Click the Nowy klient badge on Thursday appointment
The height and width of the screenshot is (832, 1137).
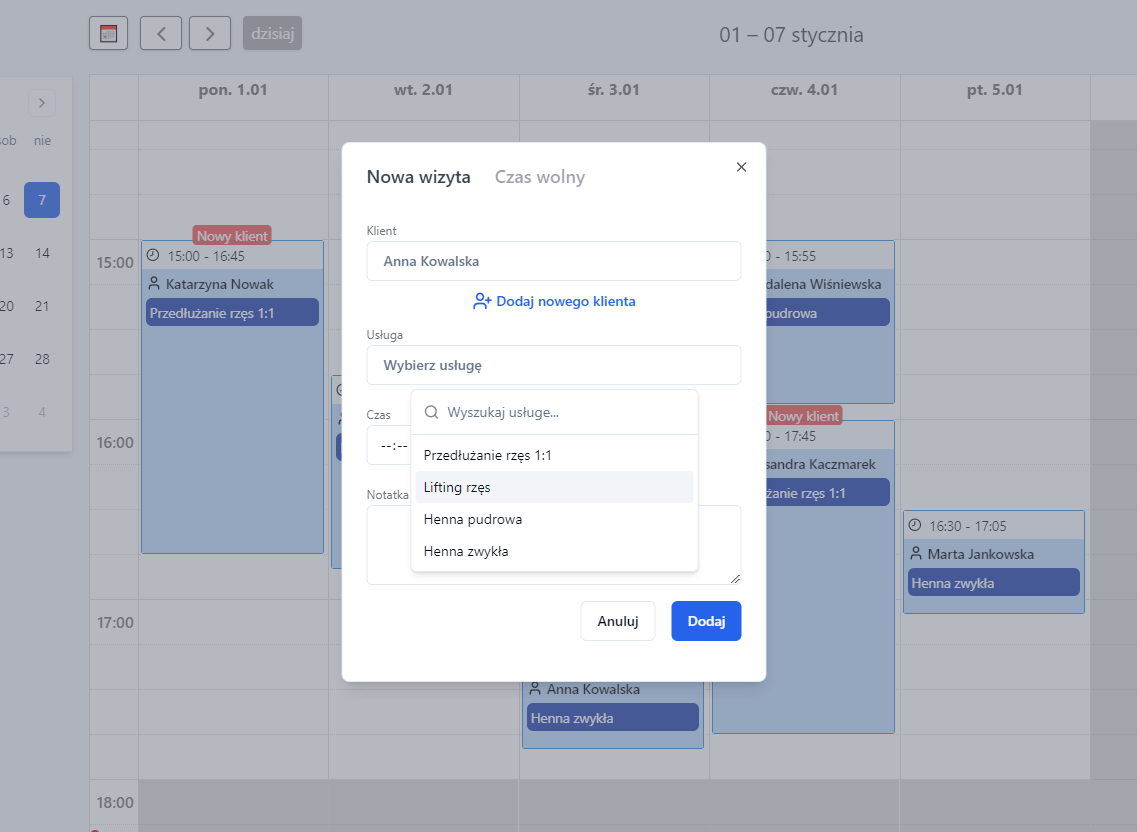[x=803, y=416]
